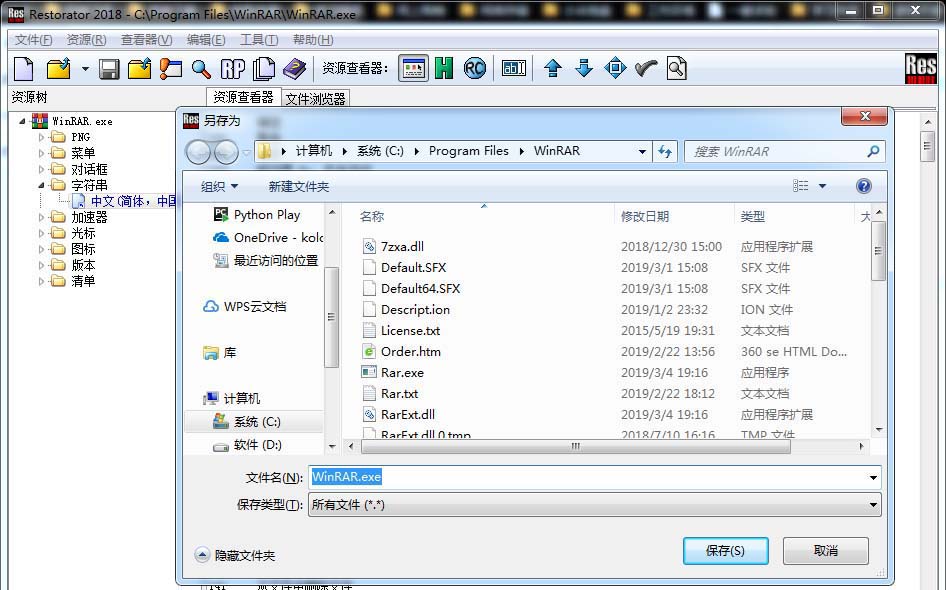Open 系统 (C:) in navigation pane
Screen dimensions: 946x590
(256, 422)
